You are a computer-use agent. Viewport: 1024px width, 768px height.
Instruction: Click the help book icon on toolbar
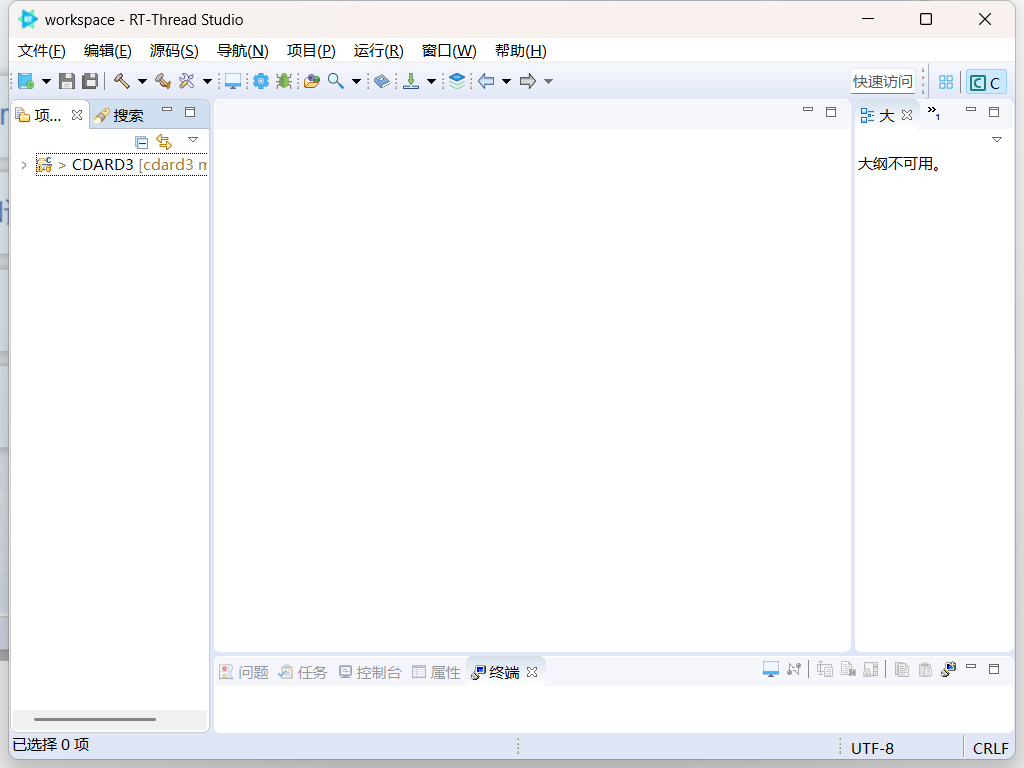pyautogui.click(x=382, y=81)
